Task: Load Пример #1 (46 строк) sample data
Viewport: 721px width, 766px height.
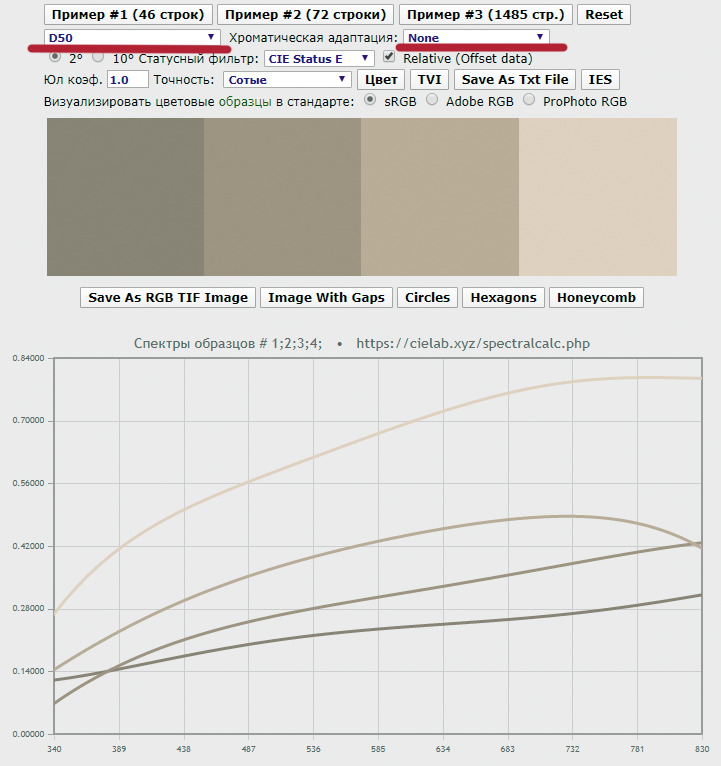Action: click(x=128, y=15)
